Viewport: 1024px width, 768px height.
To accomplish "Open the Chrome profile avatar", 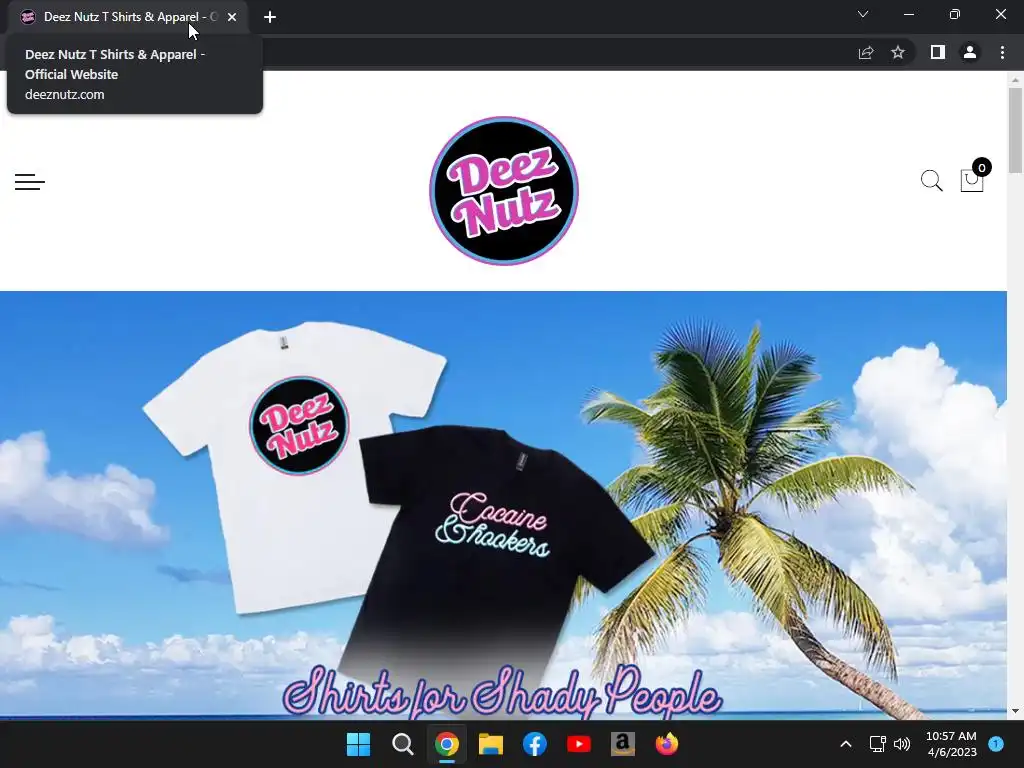I will pos(970,52).
